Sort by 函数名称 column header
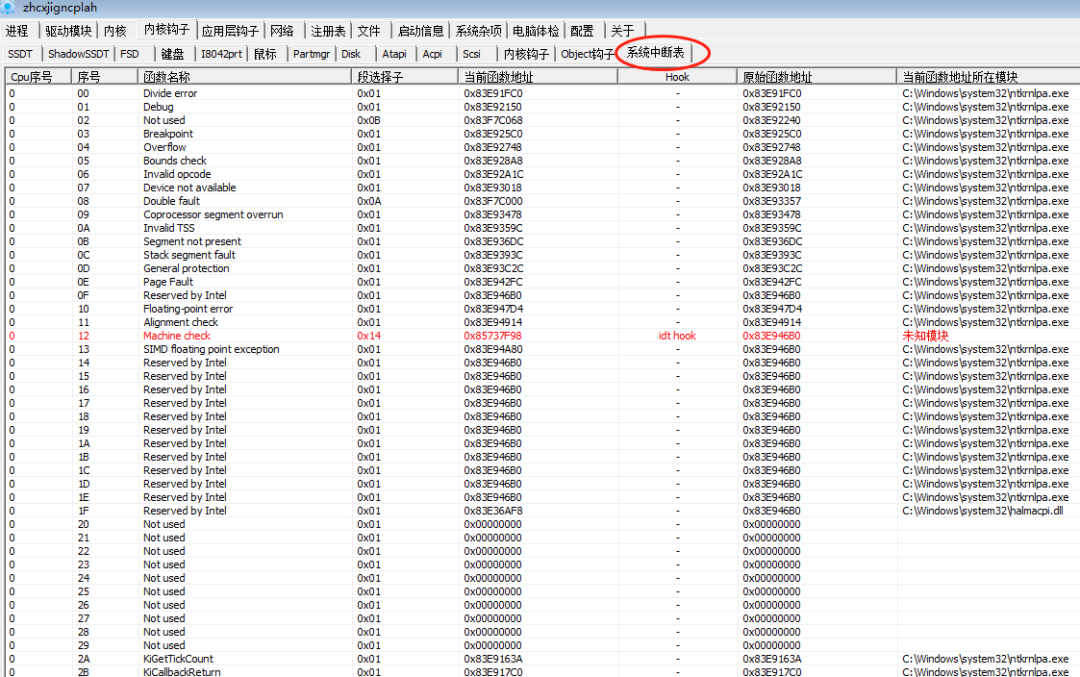The width and height of the screenshot is (1080, 677). click(x=245, y=77)
